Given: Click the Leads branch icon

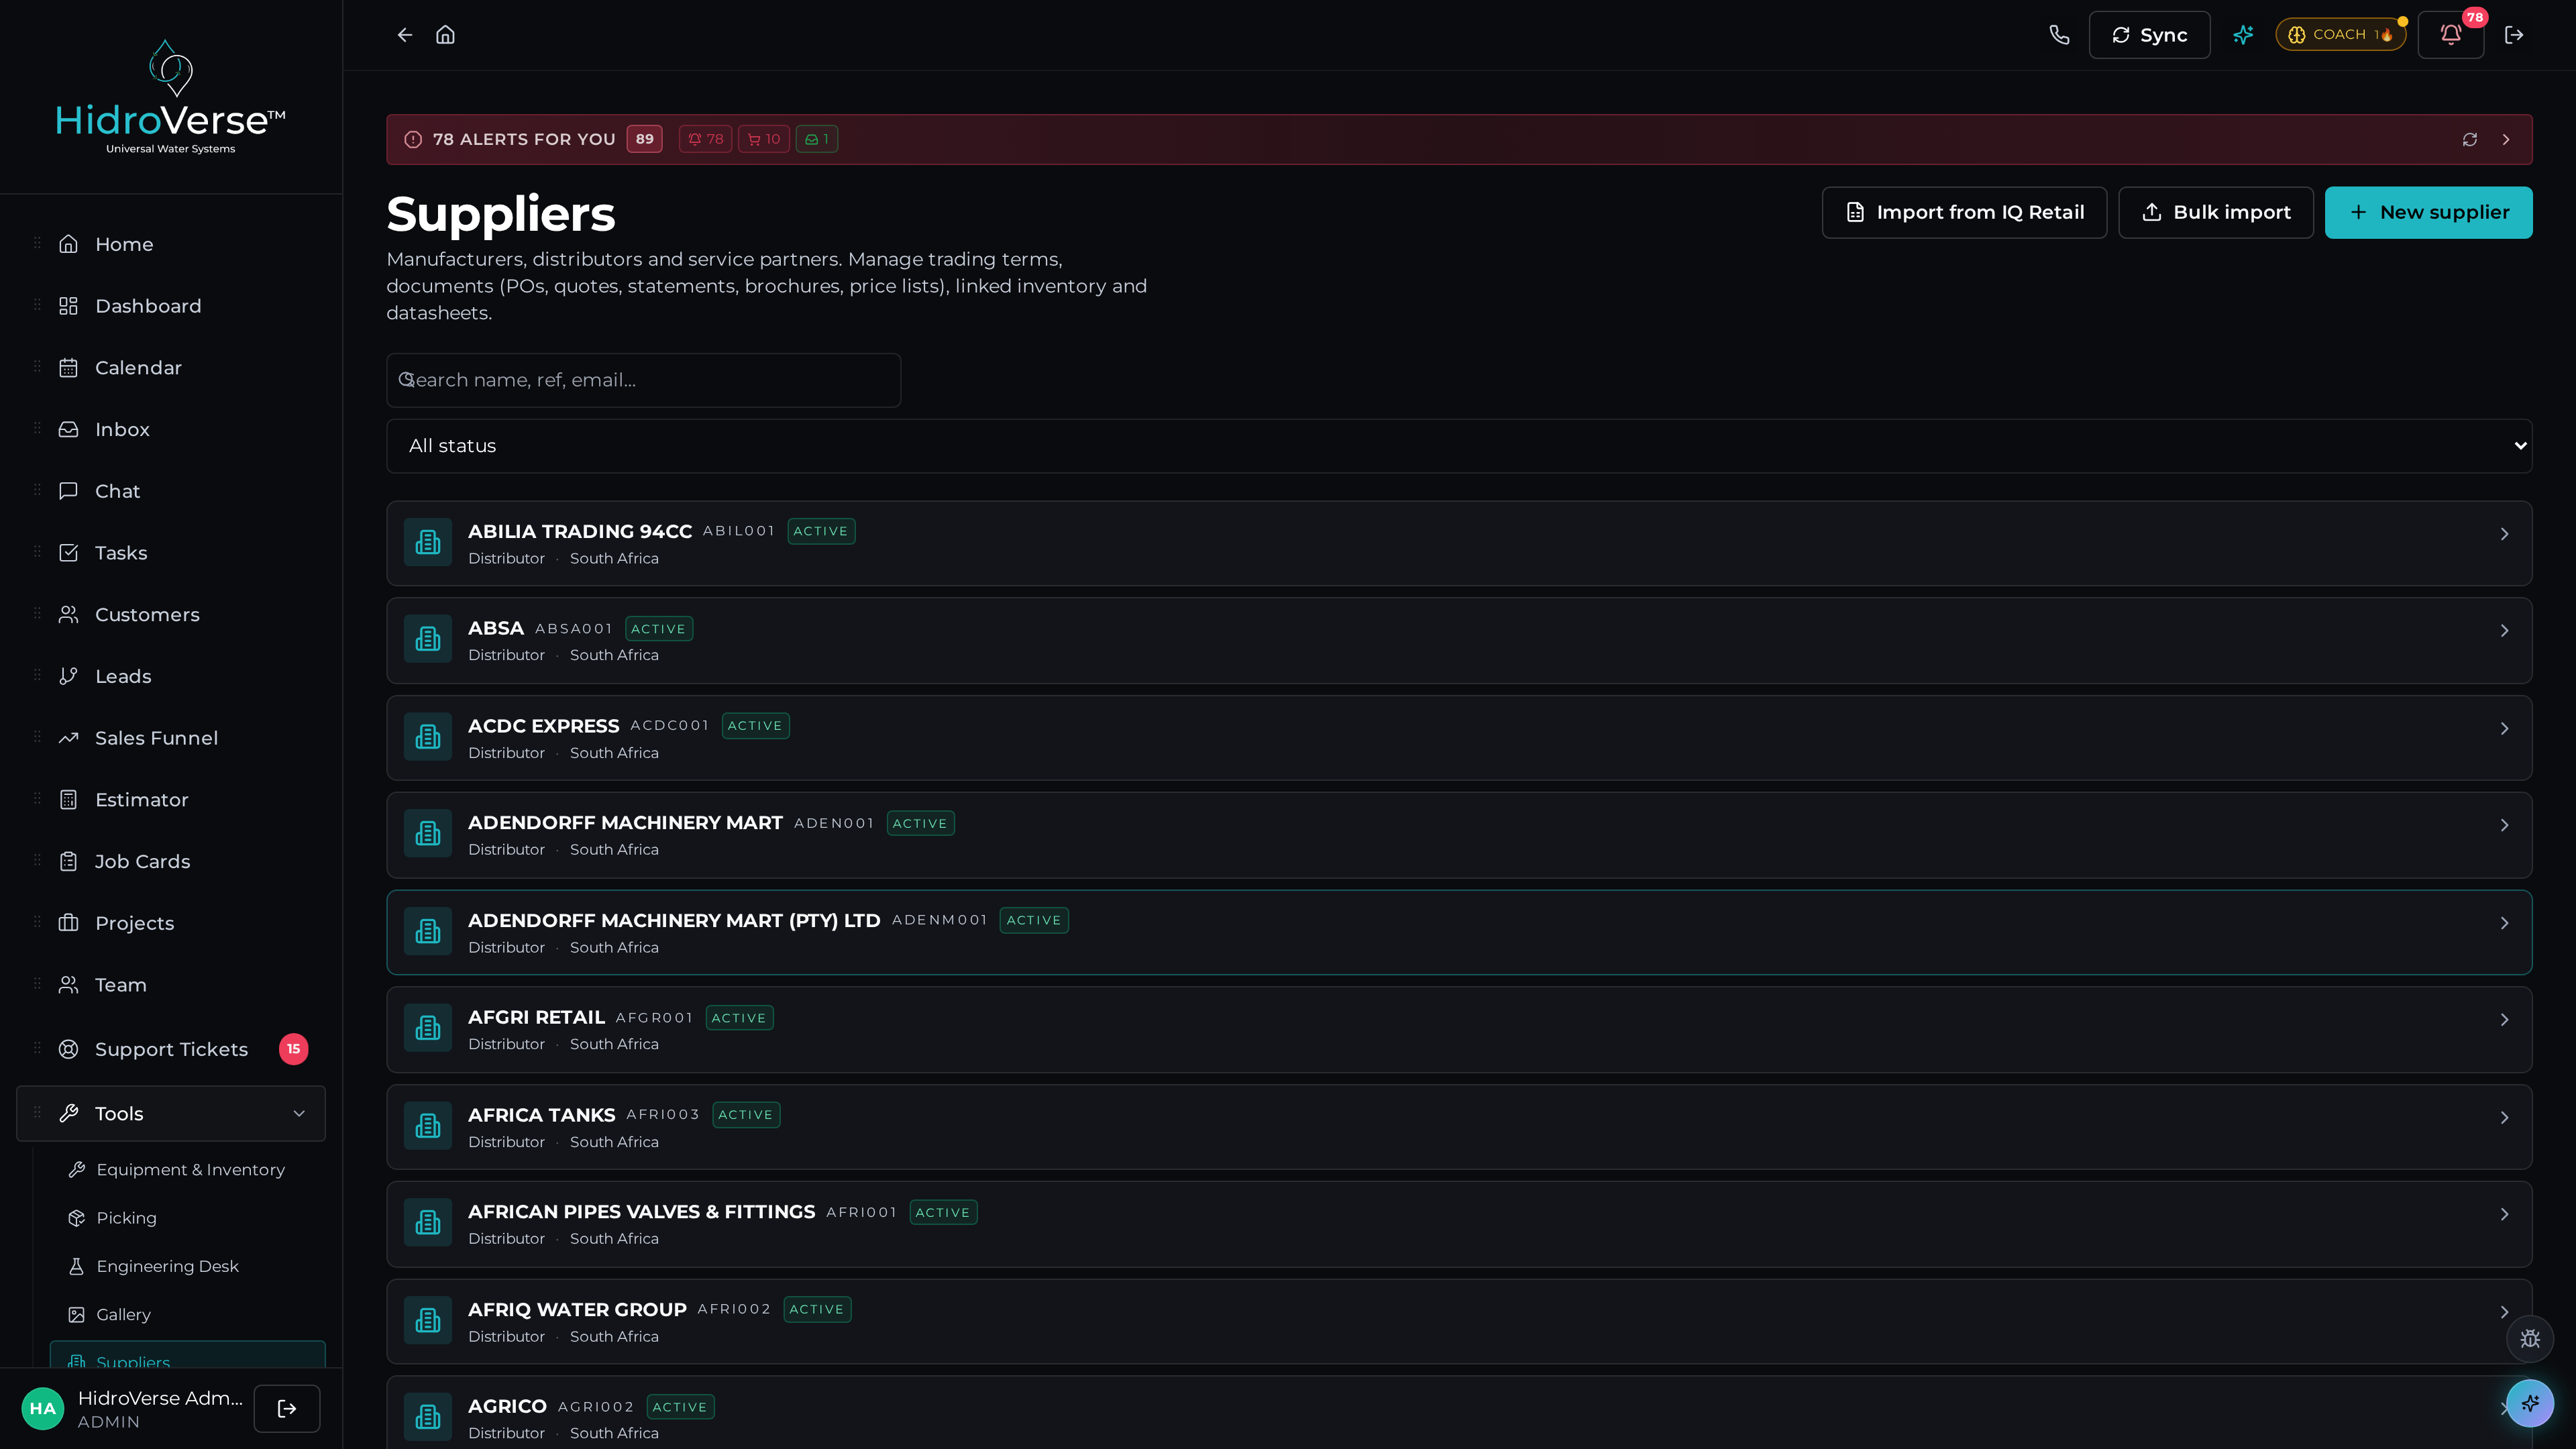Looking at the screenshot, I should click(68, 676).
